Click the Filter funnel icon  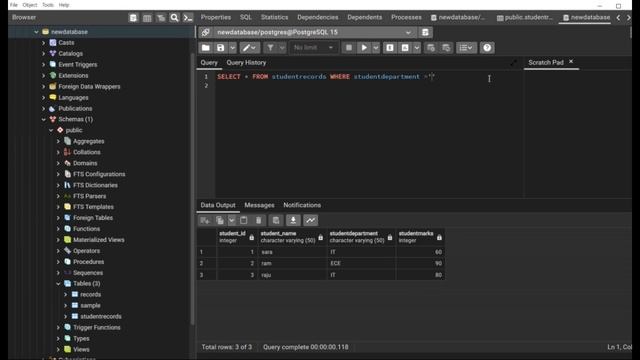270,48
